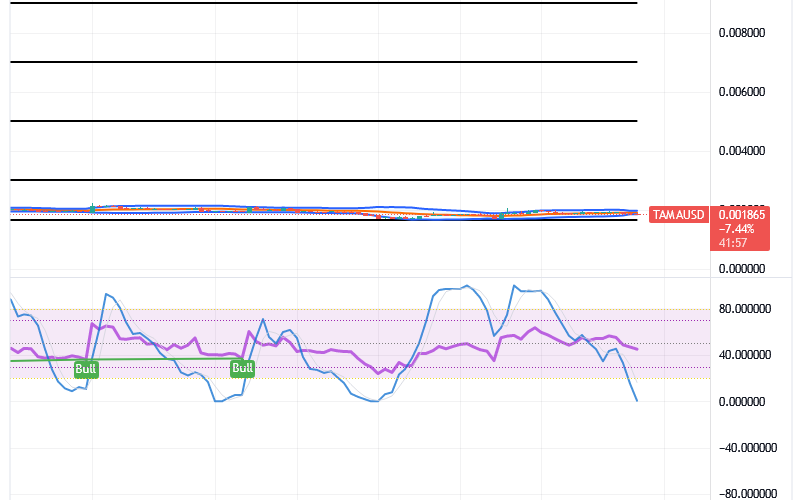The image size is (802, 500).
Task: Click the -7.44% change value
Action: 736,229
